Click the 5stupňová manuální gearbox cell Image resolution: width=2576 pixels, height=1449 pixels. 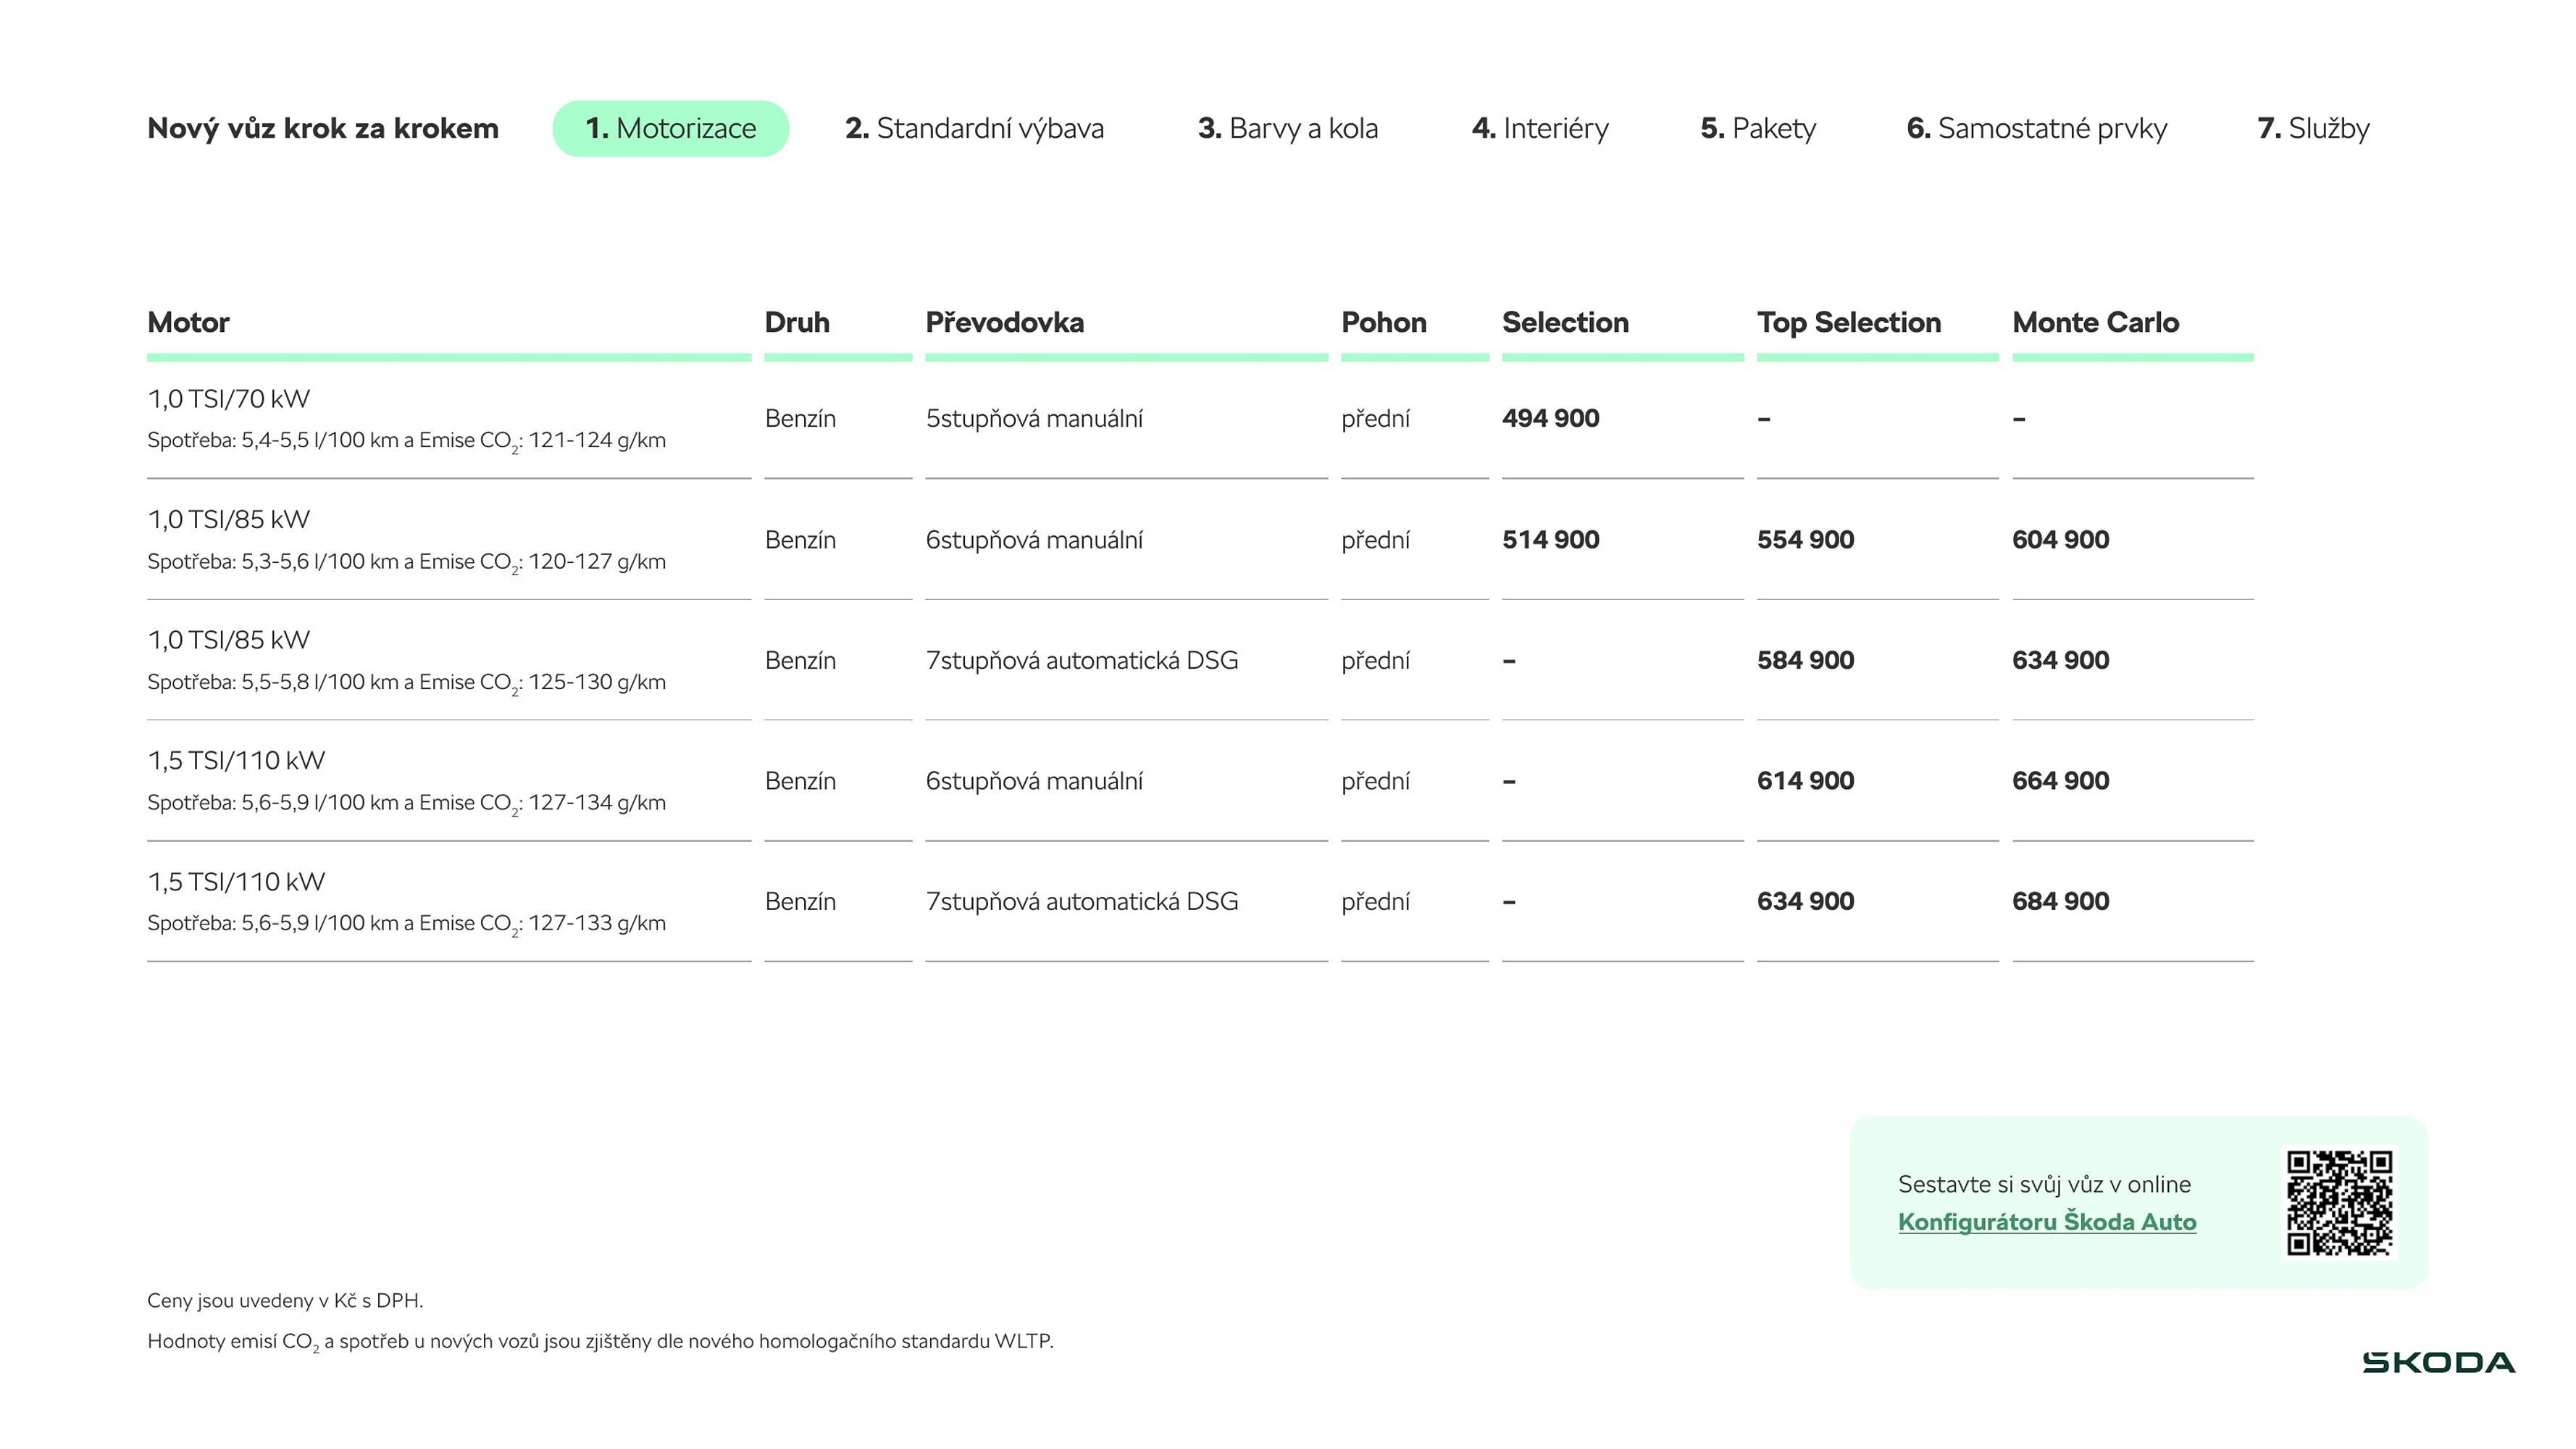(x=1034, y=418)
